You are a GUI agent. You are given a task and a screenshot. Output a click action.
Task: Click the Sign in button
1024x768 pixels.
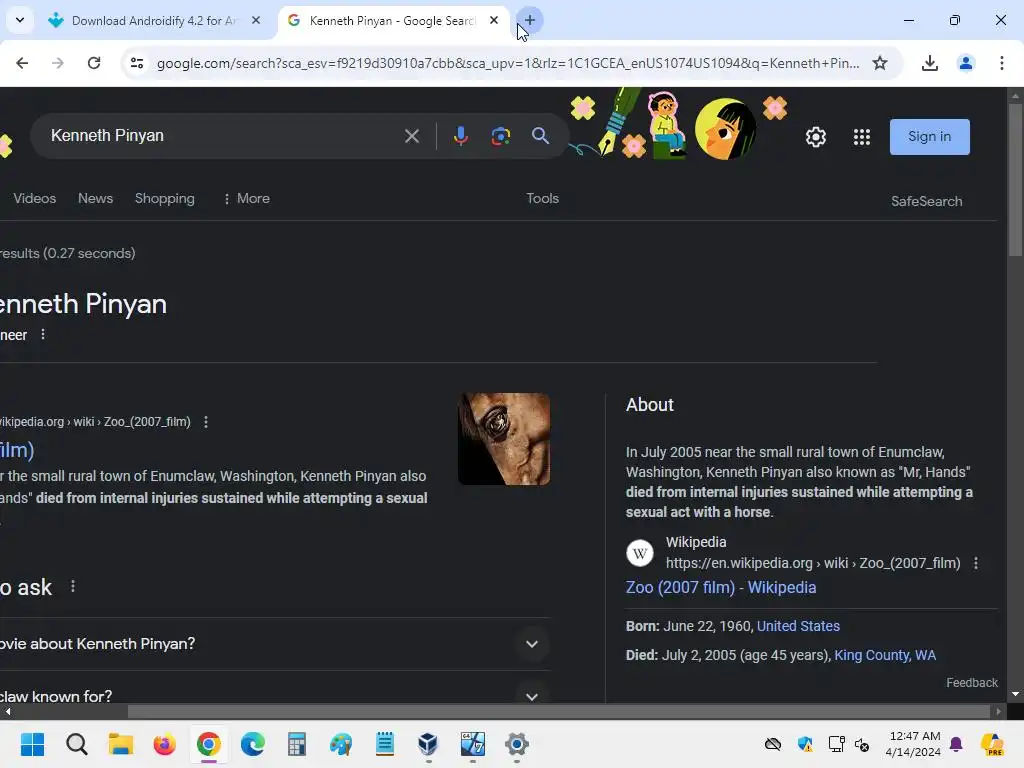click(x=929, y=136)
